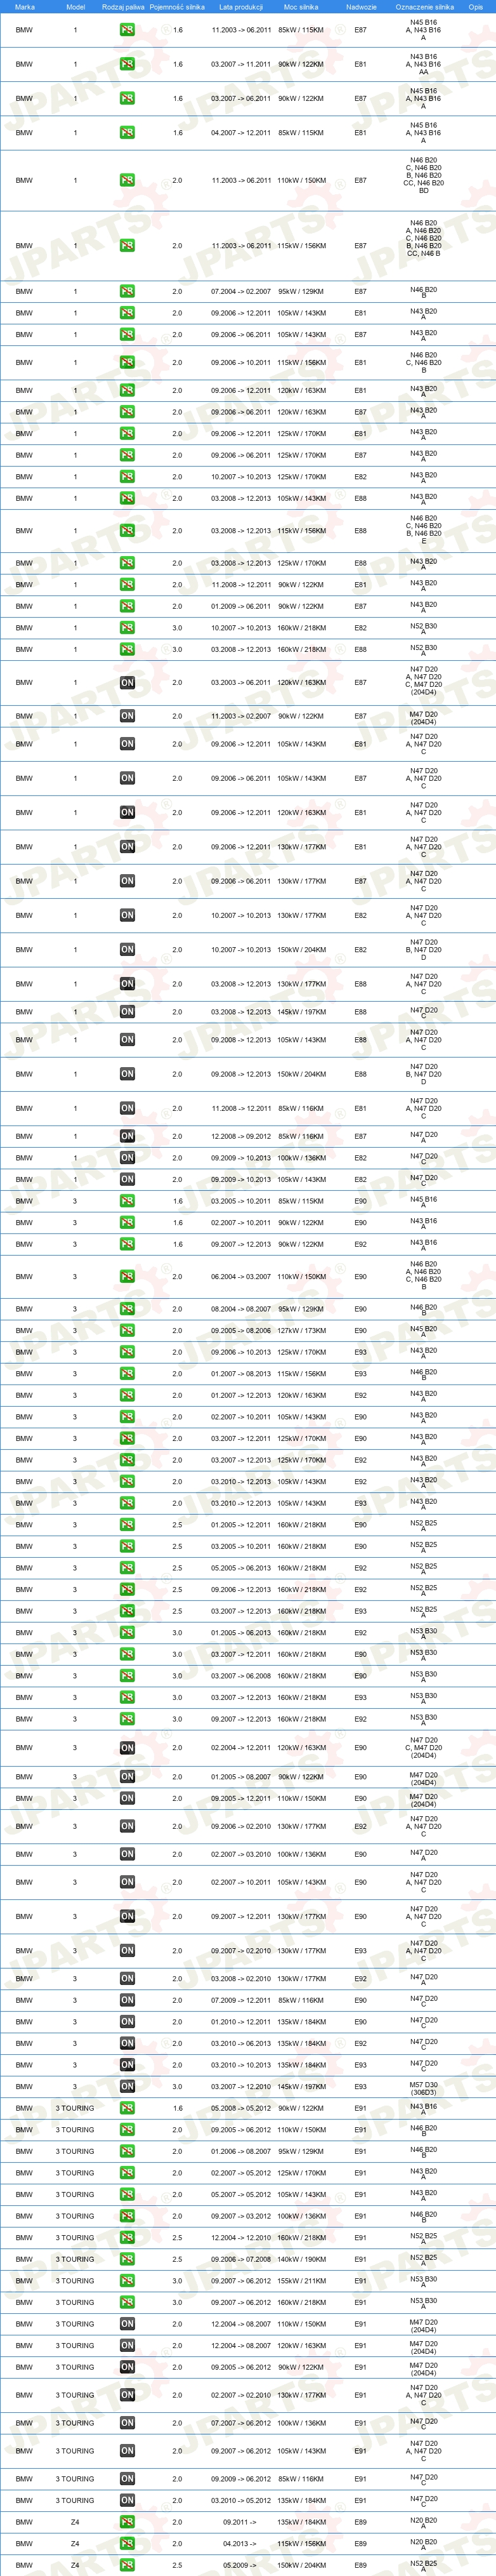
Task: Select date text 09.2007 -> 03.2012
Action: tap(241, 2216)
